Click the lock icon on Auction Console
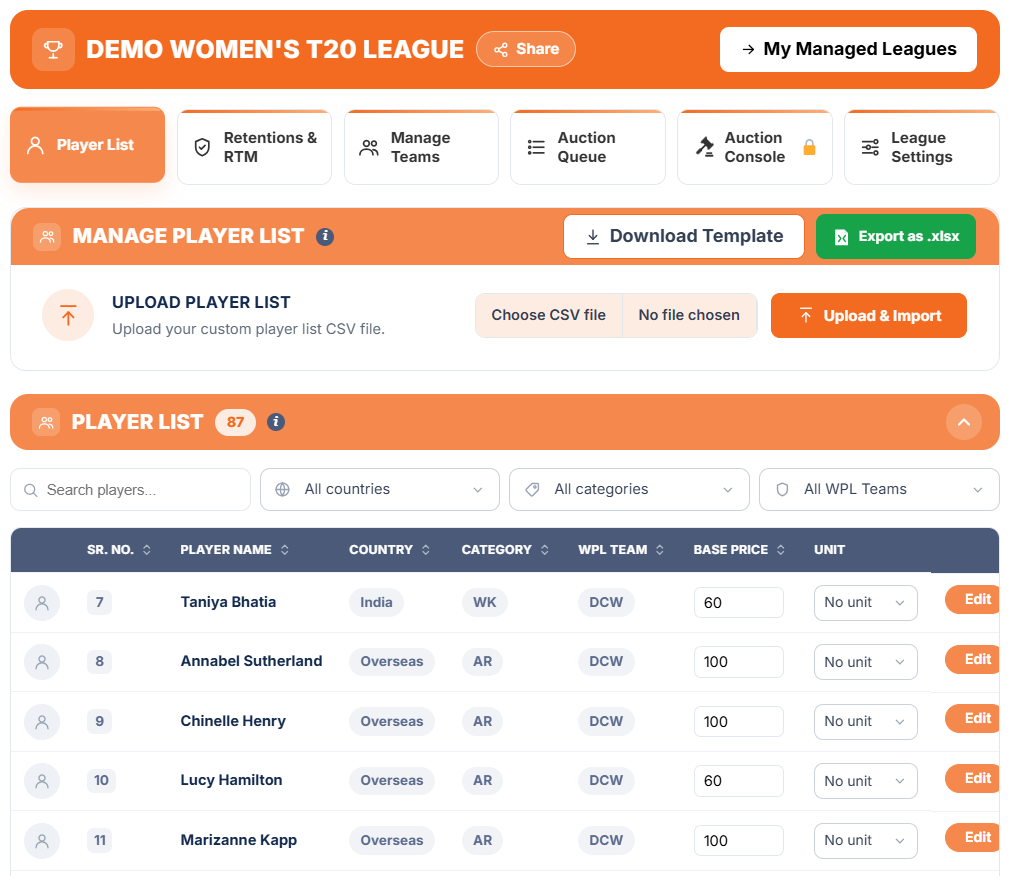 [x=809, y=148]
